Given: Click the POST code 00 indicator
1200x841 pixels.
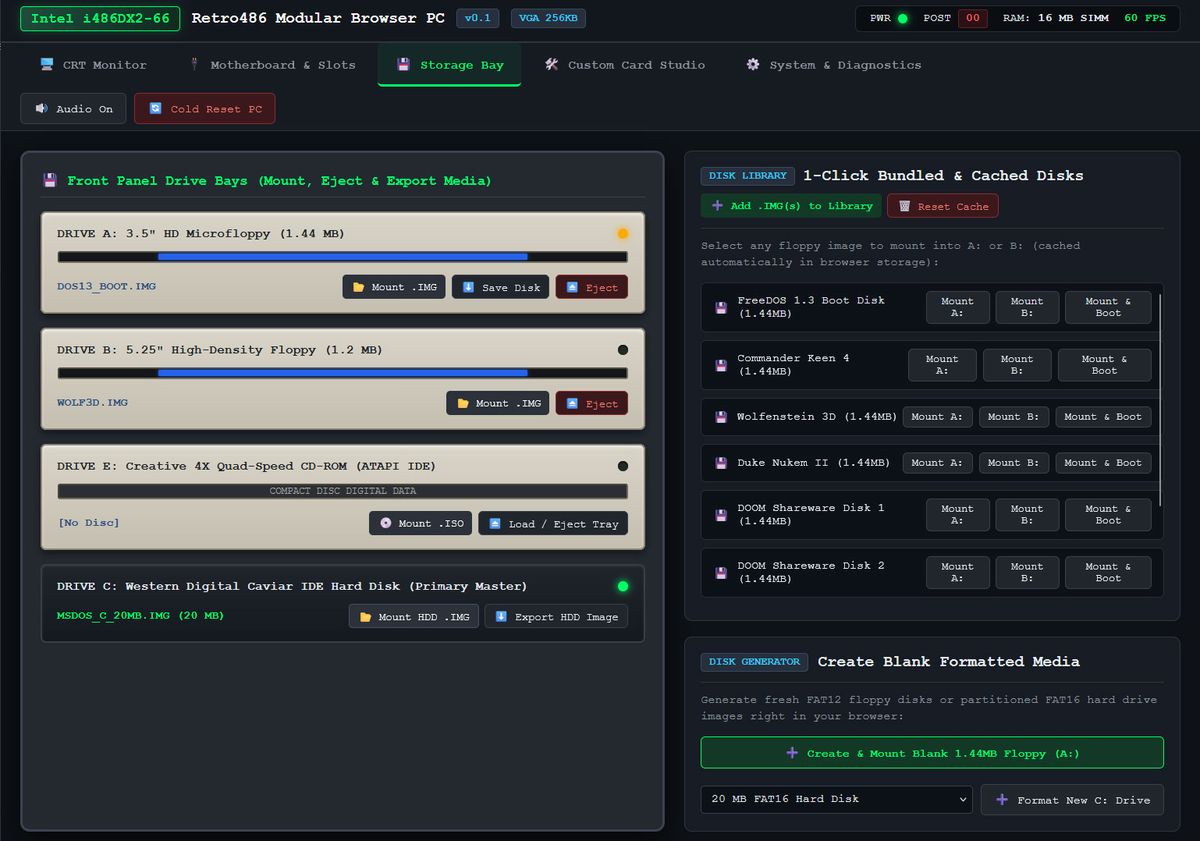Looking at the screenshot, I should click(973, 18).
